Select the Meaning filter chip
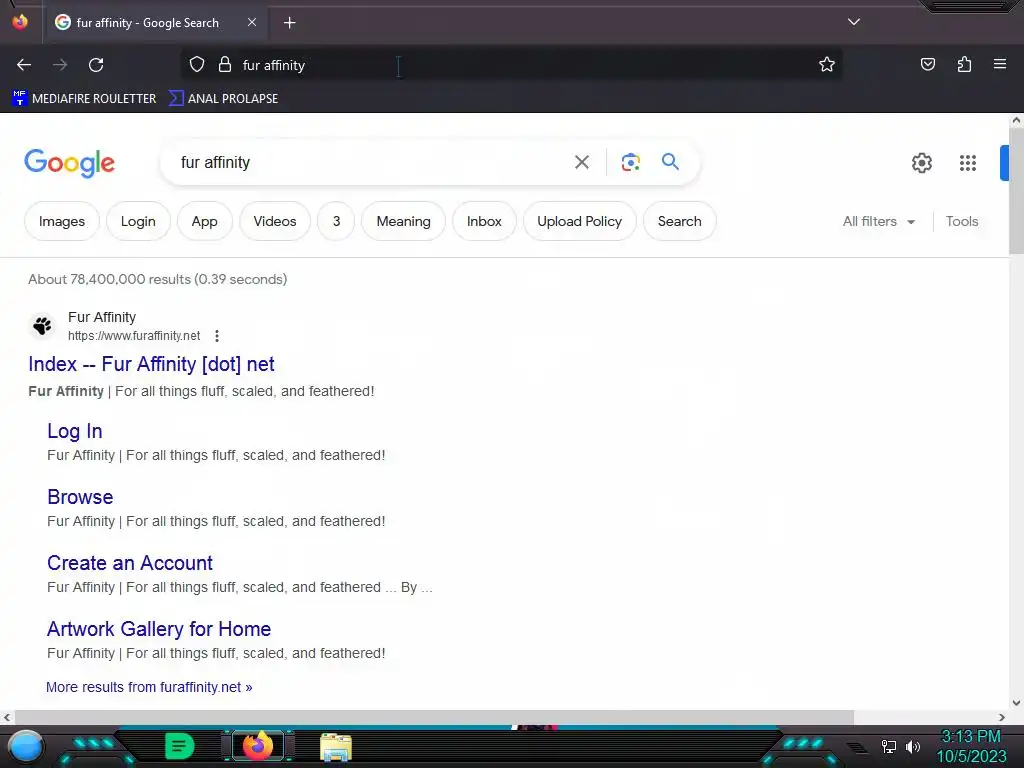Screen dimensions: 1024x768 [x=404, y=221]
